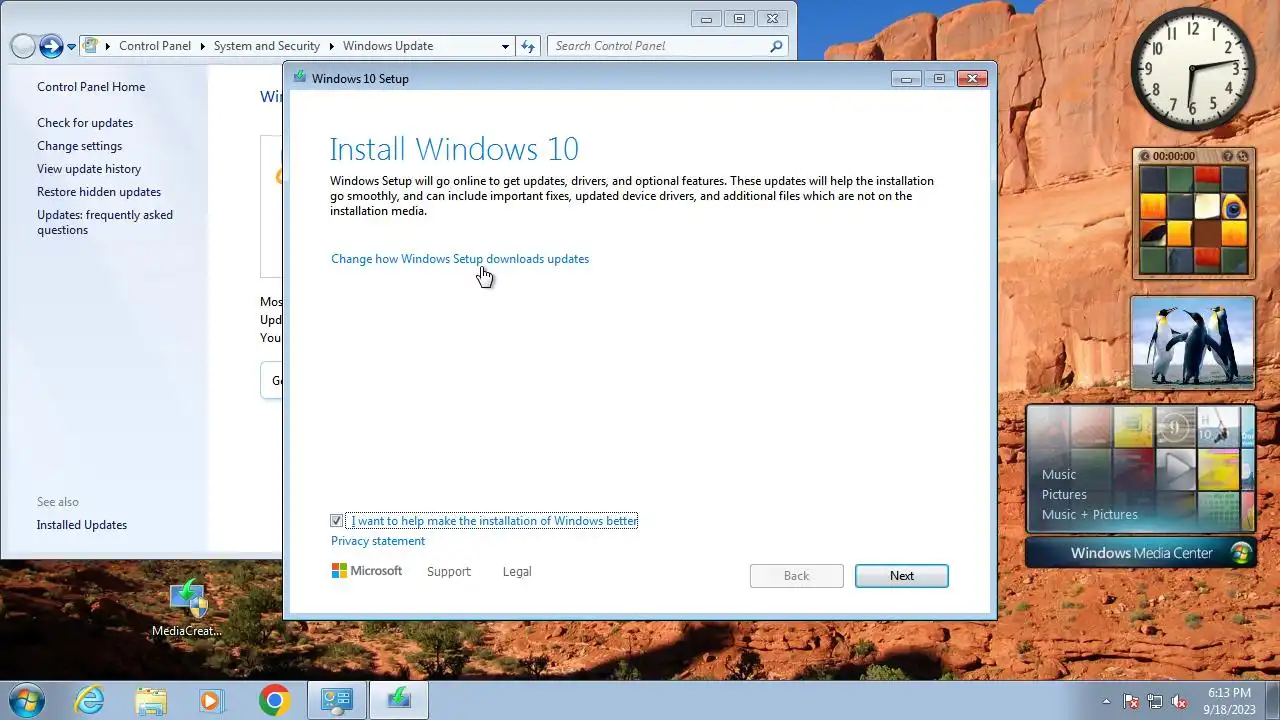Click the Forward arrow in Control Panel
This screenshot has height=720, width=1280.
pos(51,46)
